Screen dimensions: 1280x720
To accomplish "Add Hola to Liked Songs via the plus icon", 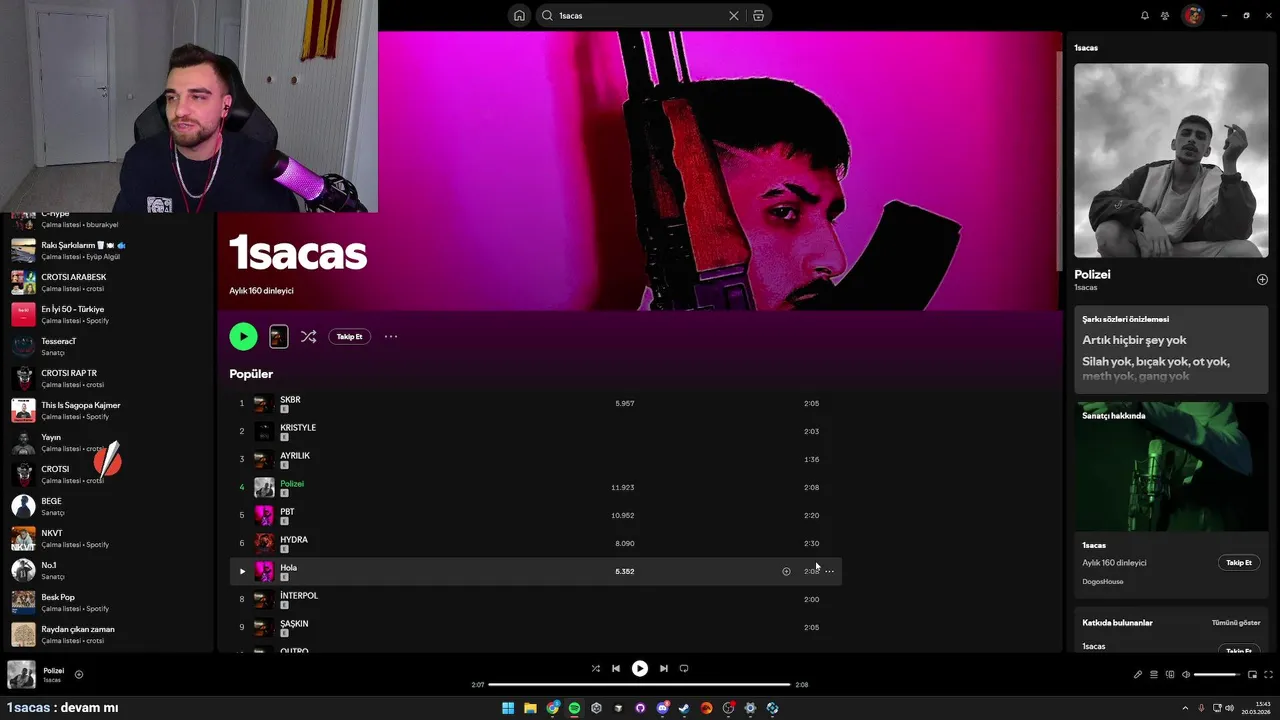I will 786,571.
